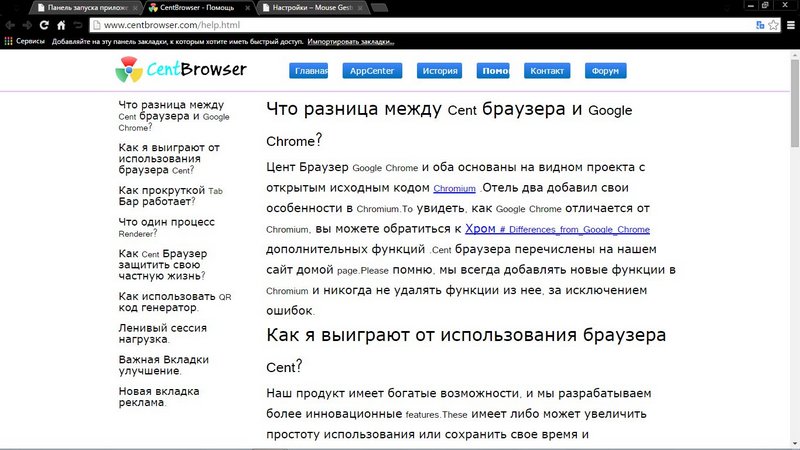800x450 pixels.
Task: Click the CentBrowser logo
Action: coord(181,69)
